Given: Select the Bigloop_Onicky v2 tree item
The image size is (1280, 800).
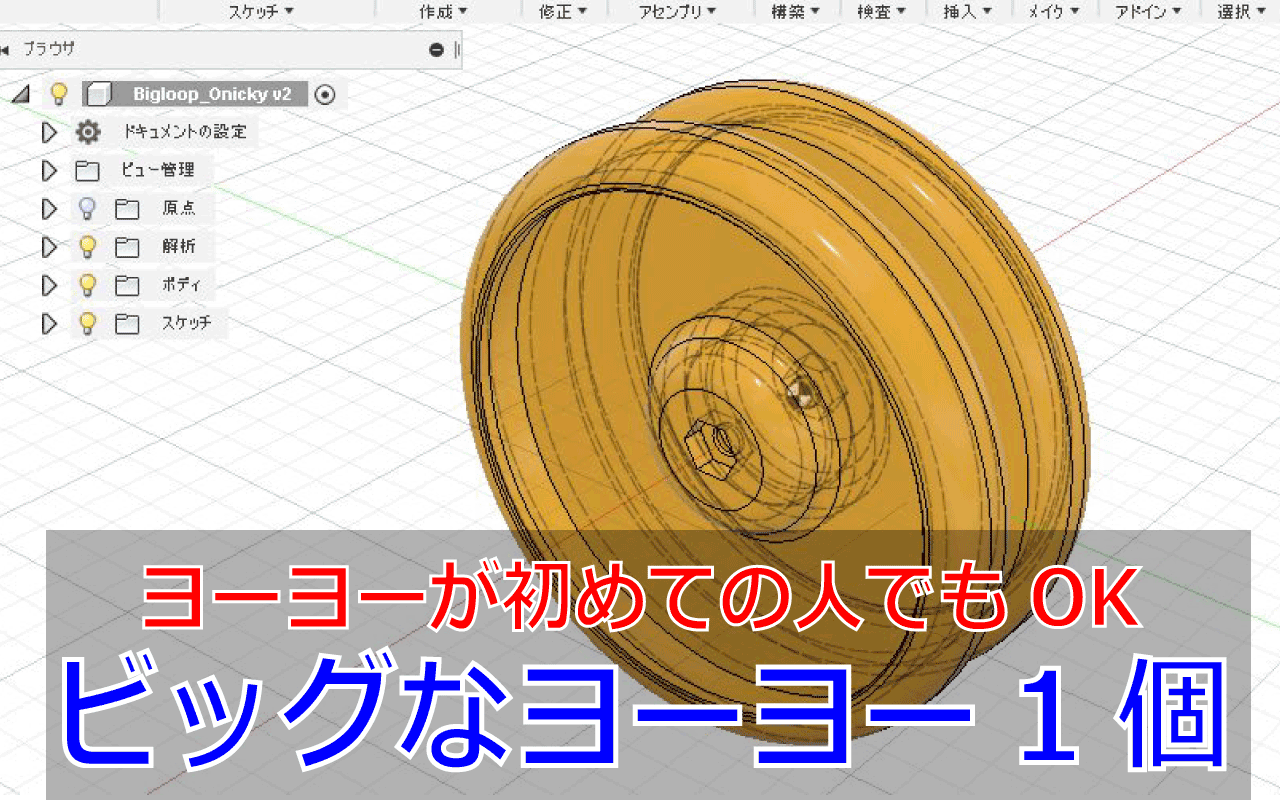Looking at the screenshot, I should click(212, 94).
